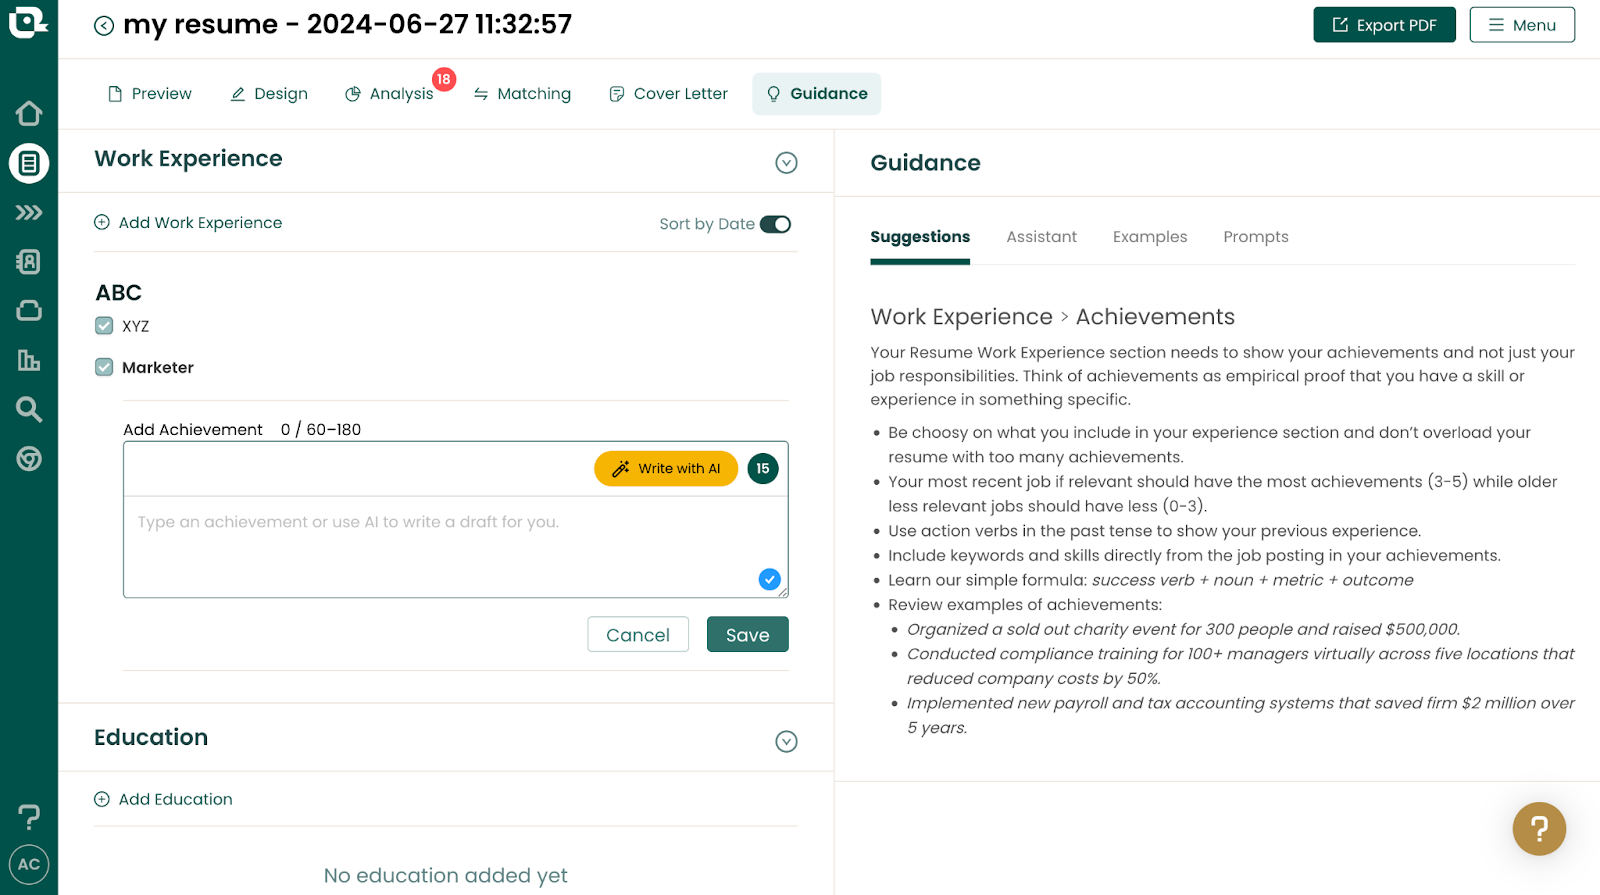Open the Menu button
The width and height of the screenshot is (1600, 895).
(1522, 25)
